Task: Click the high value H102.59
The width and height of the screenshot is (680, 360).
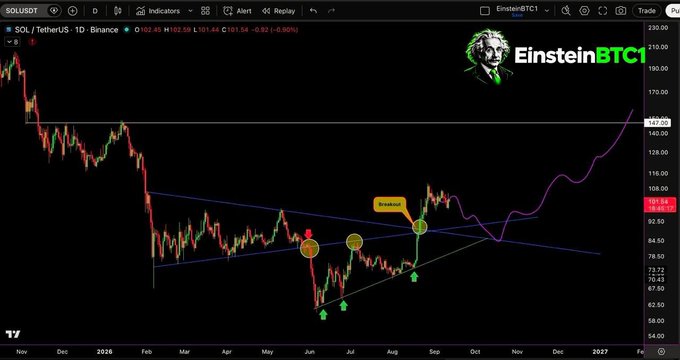Action: click(x=178, y=30)
